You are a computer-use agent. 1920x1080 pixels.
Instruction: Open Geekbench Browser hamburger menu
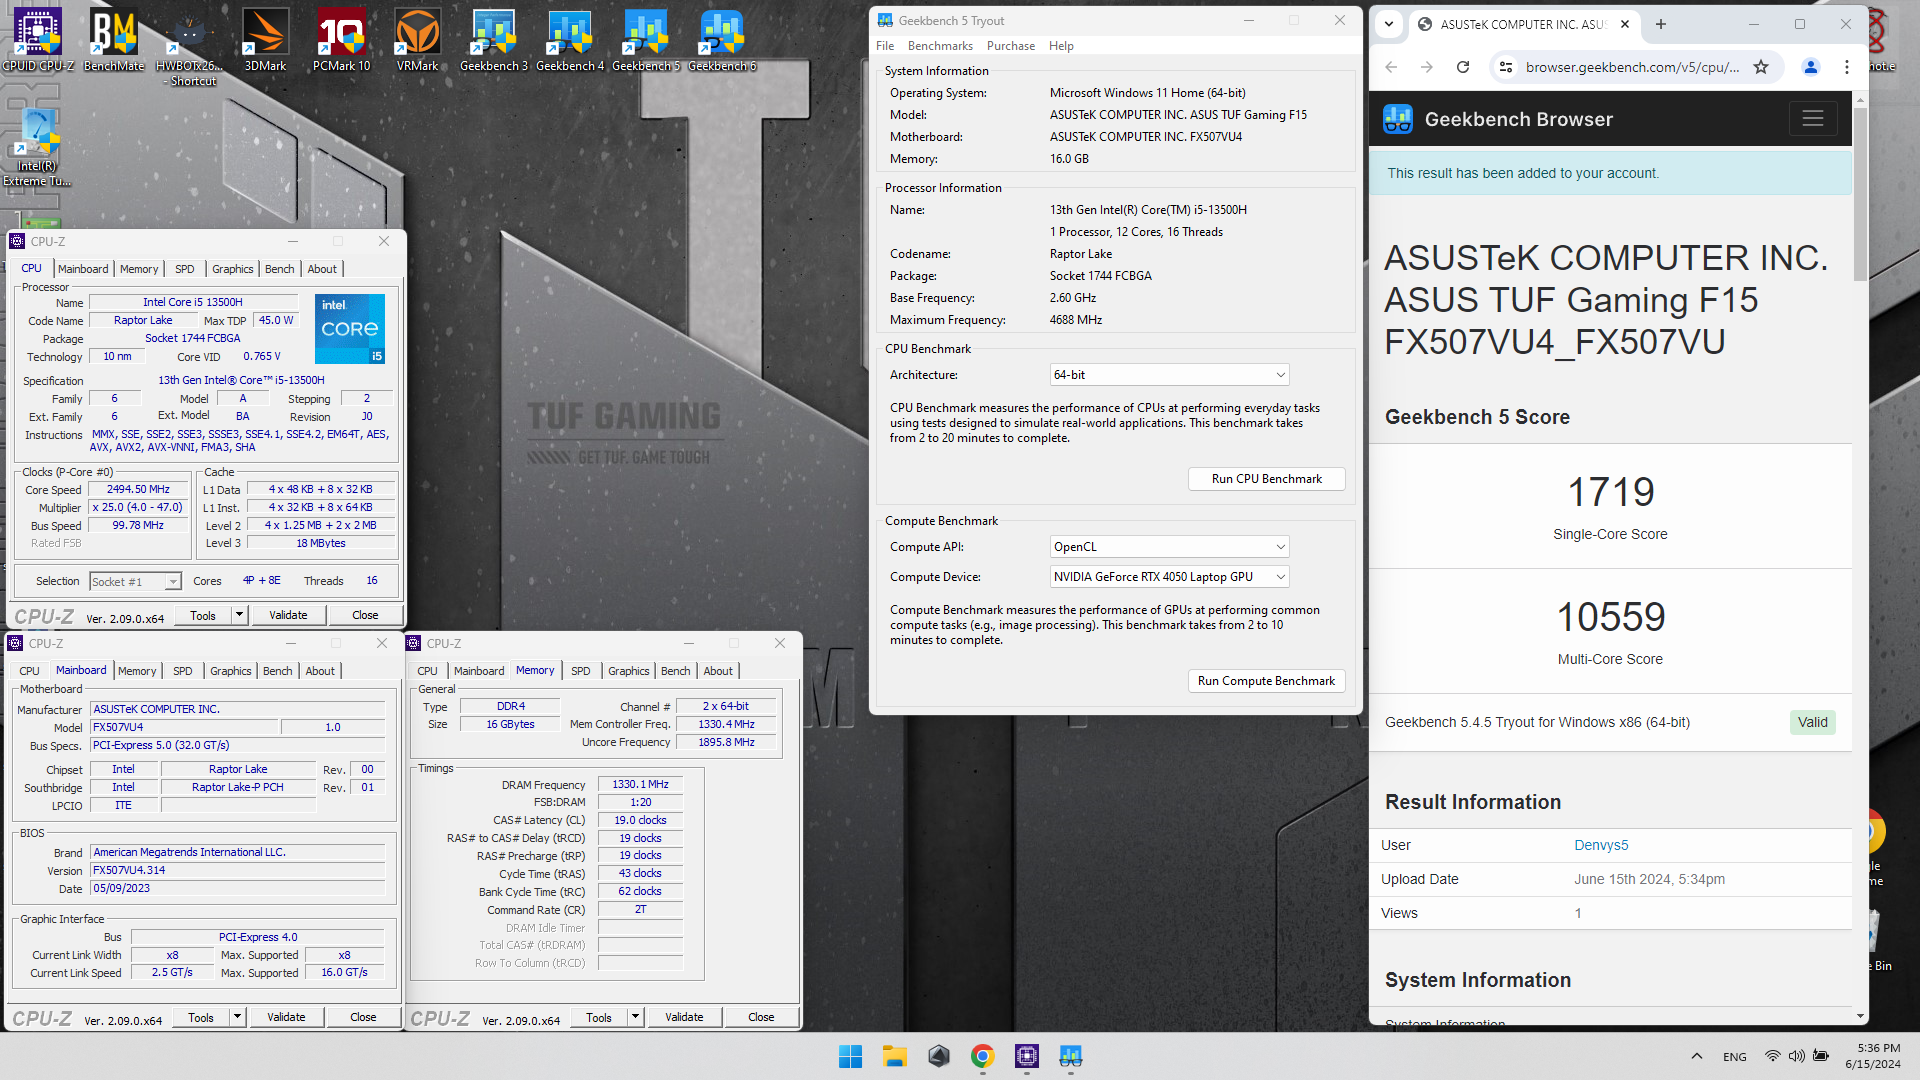coord(1813,119)
